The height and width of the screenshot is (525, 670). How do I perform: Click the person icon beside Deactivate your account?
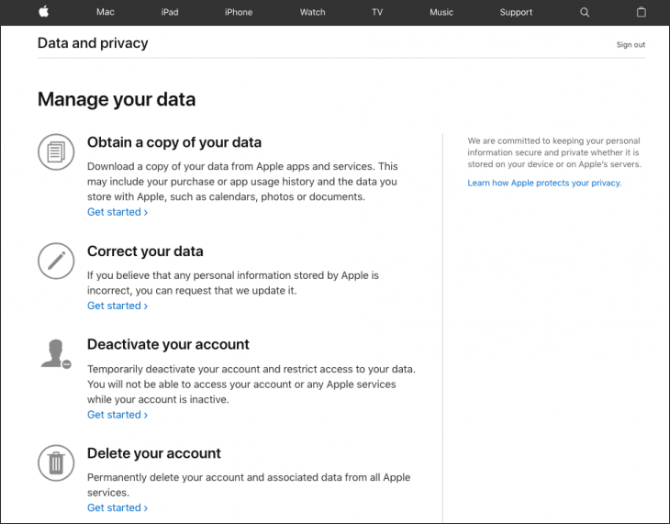coord(56,354)
